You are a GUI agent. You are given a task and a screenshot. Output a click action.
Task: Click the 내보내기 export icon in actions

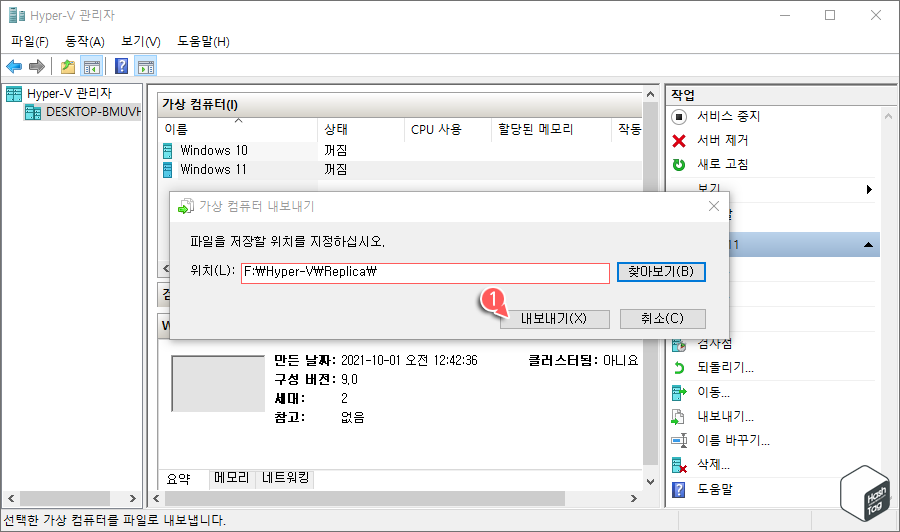point(678,417)
